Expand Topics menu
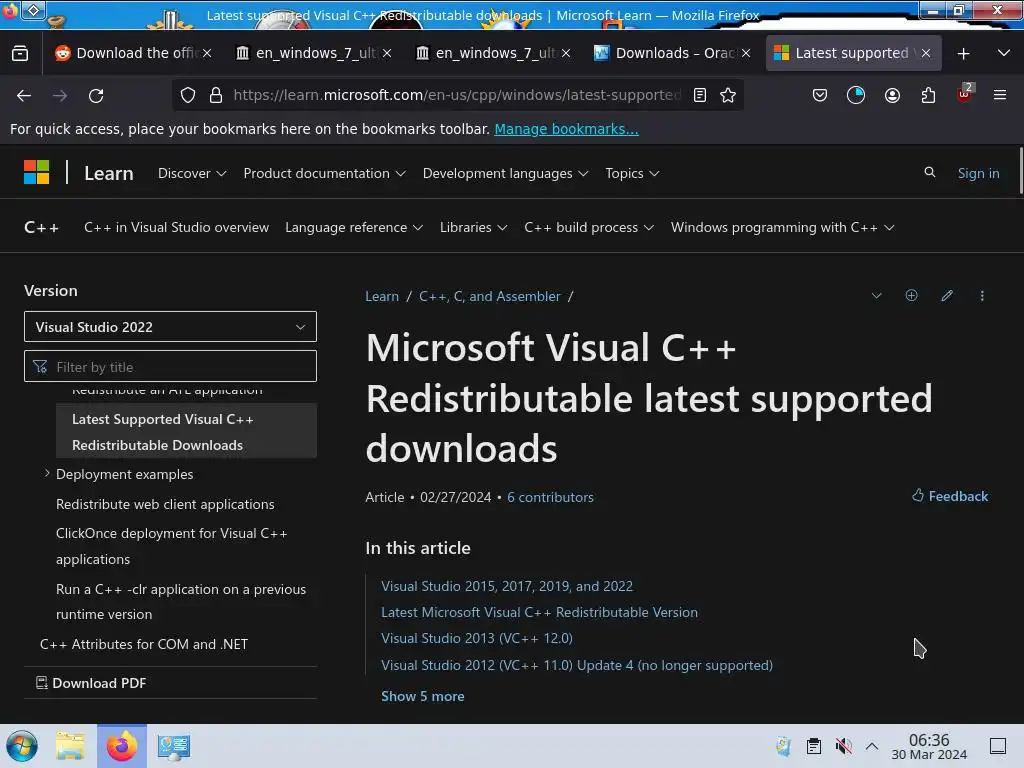Viewport: 1024px width, 768px height. [x=632, y=173]
